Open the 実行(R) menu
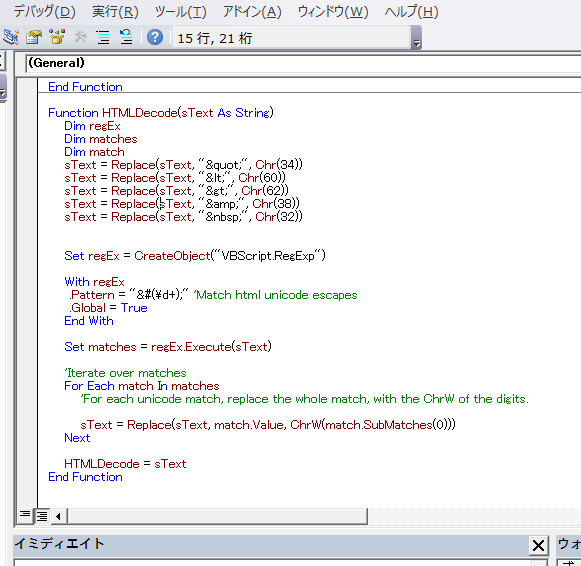 (115, 12)
